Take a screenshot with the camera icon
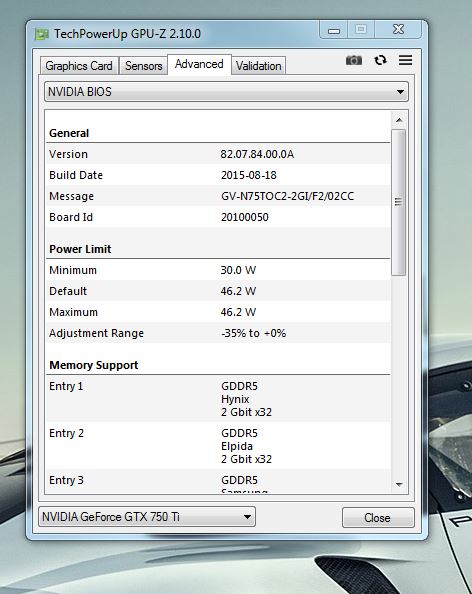Image resolution: width=472 pixels, height=594 pixels. (x=354, y=60)
